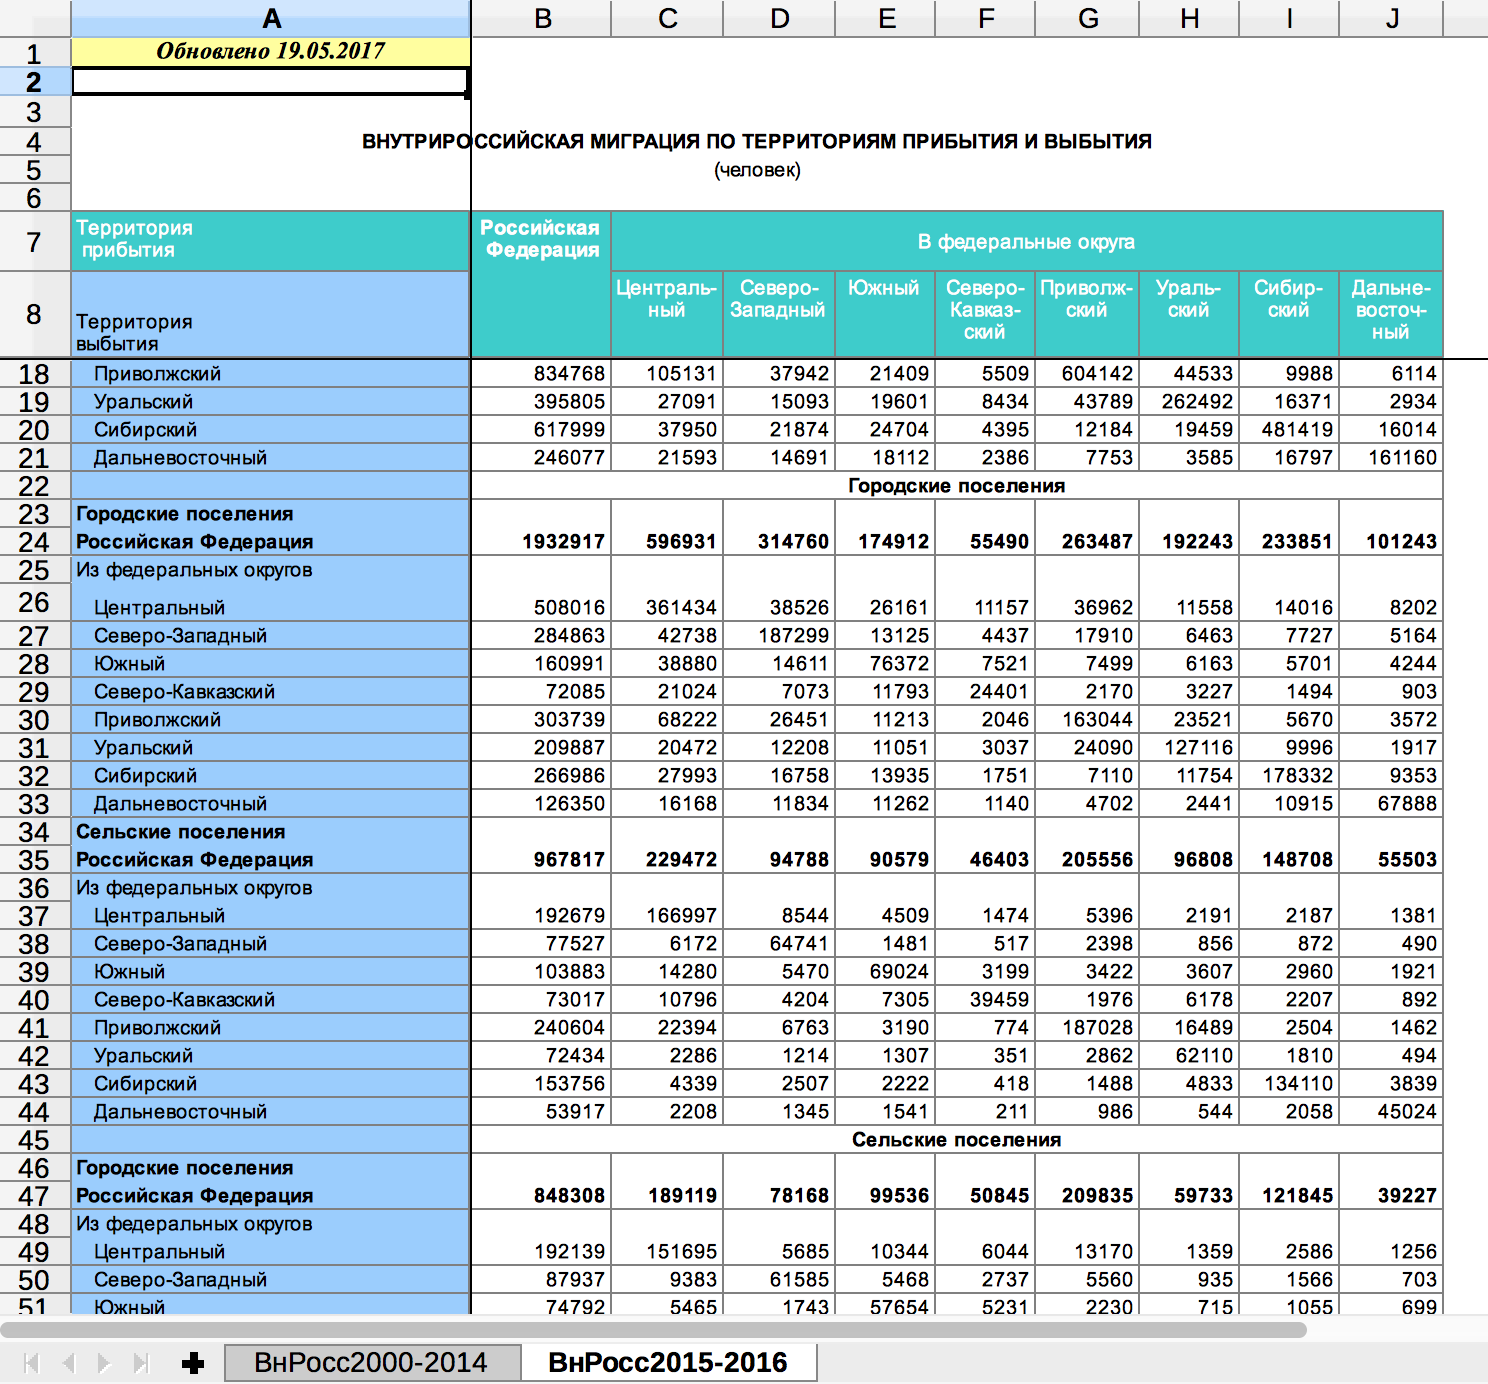Click row 24 header number
The image size is (1488, 1384).
click(34, 542)
